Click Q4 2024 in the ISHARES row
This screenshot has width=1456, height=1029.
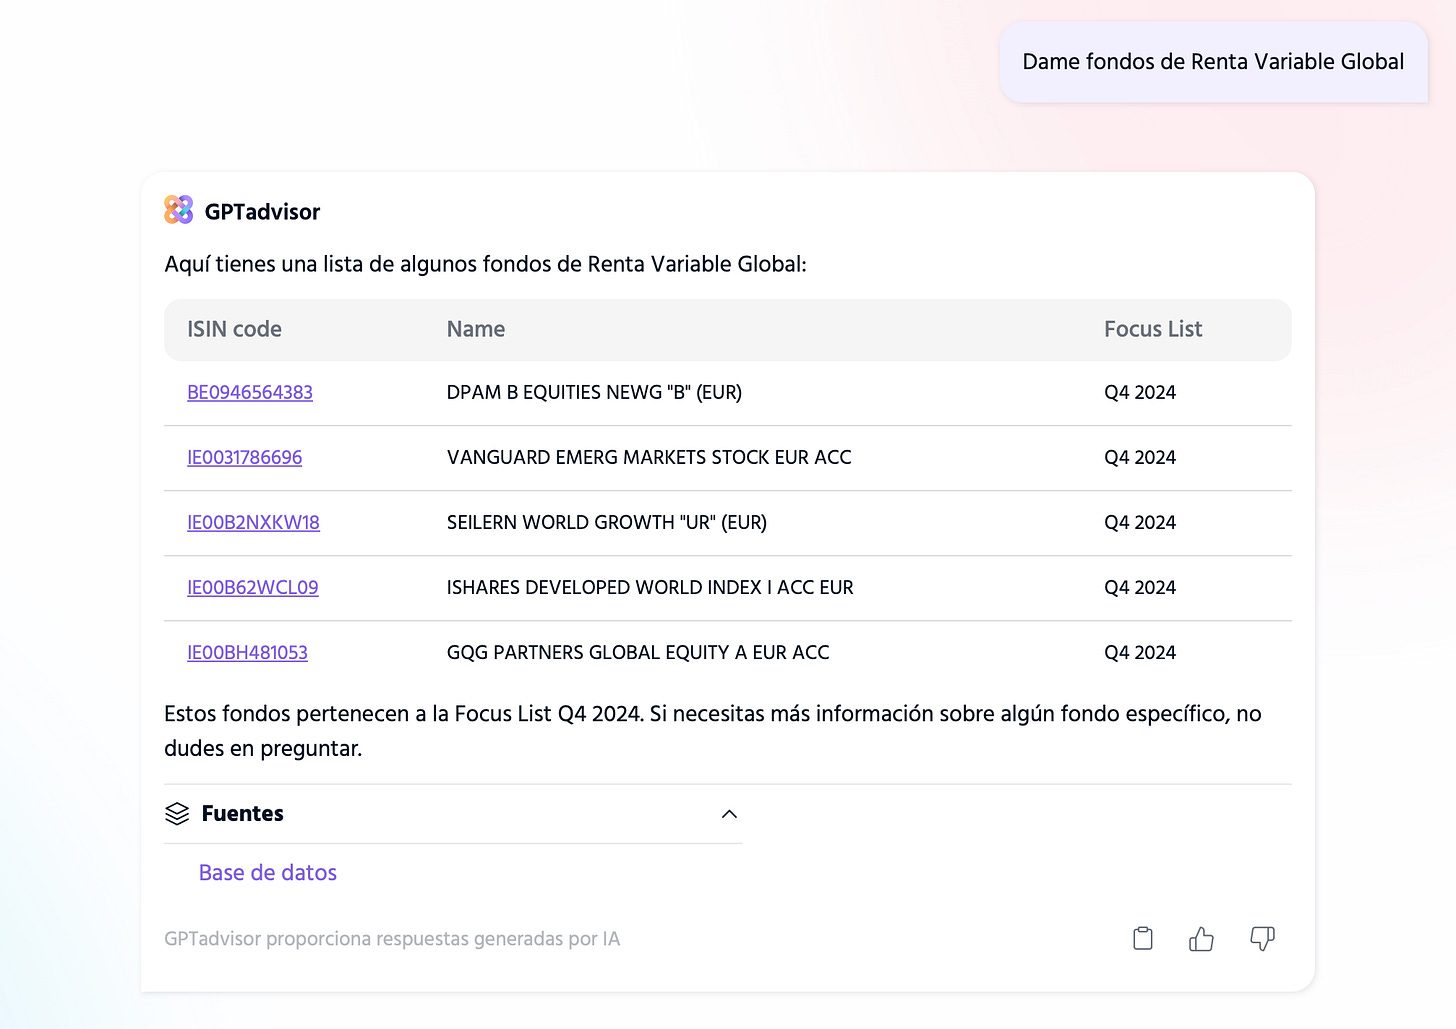1140,587
